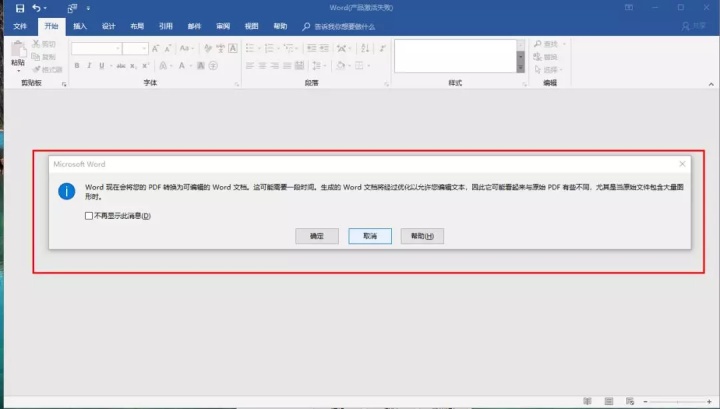The width and height of the screenshot is (720, 409).
Task: Switch to the 引用 (References) tab
Action: [x=166, y=26]
